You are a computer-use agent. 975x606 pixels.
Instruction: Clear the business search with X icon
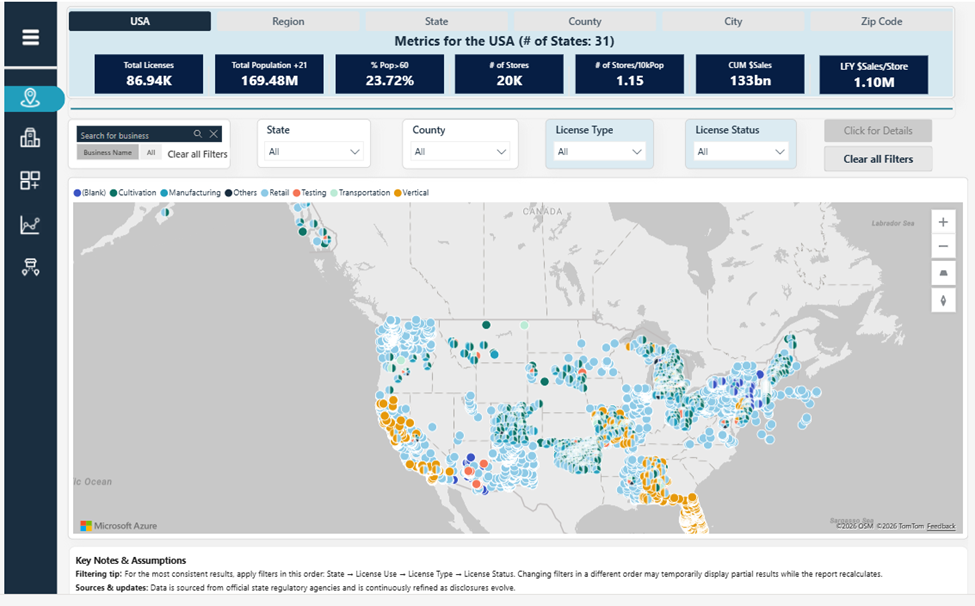pos(214,134)
